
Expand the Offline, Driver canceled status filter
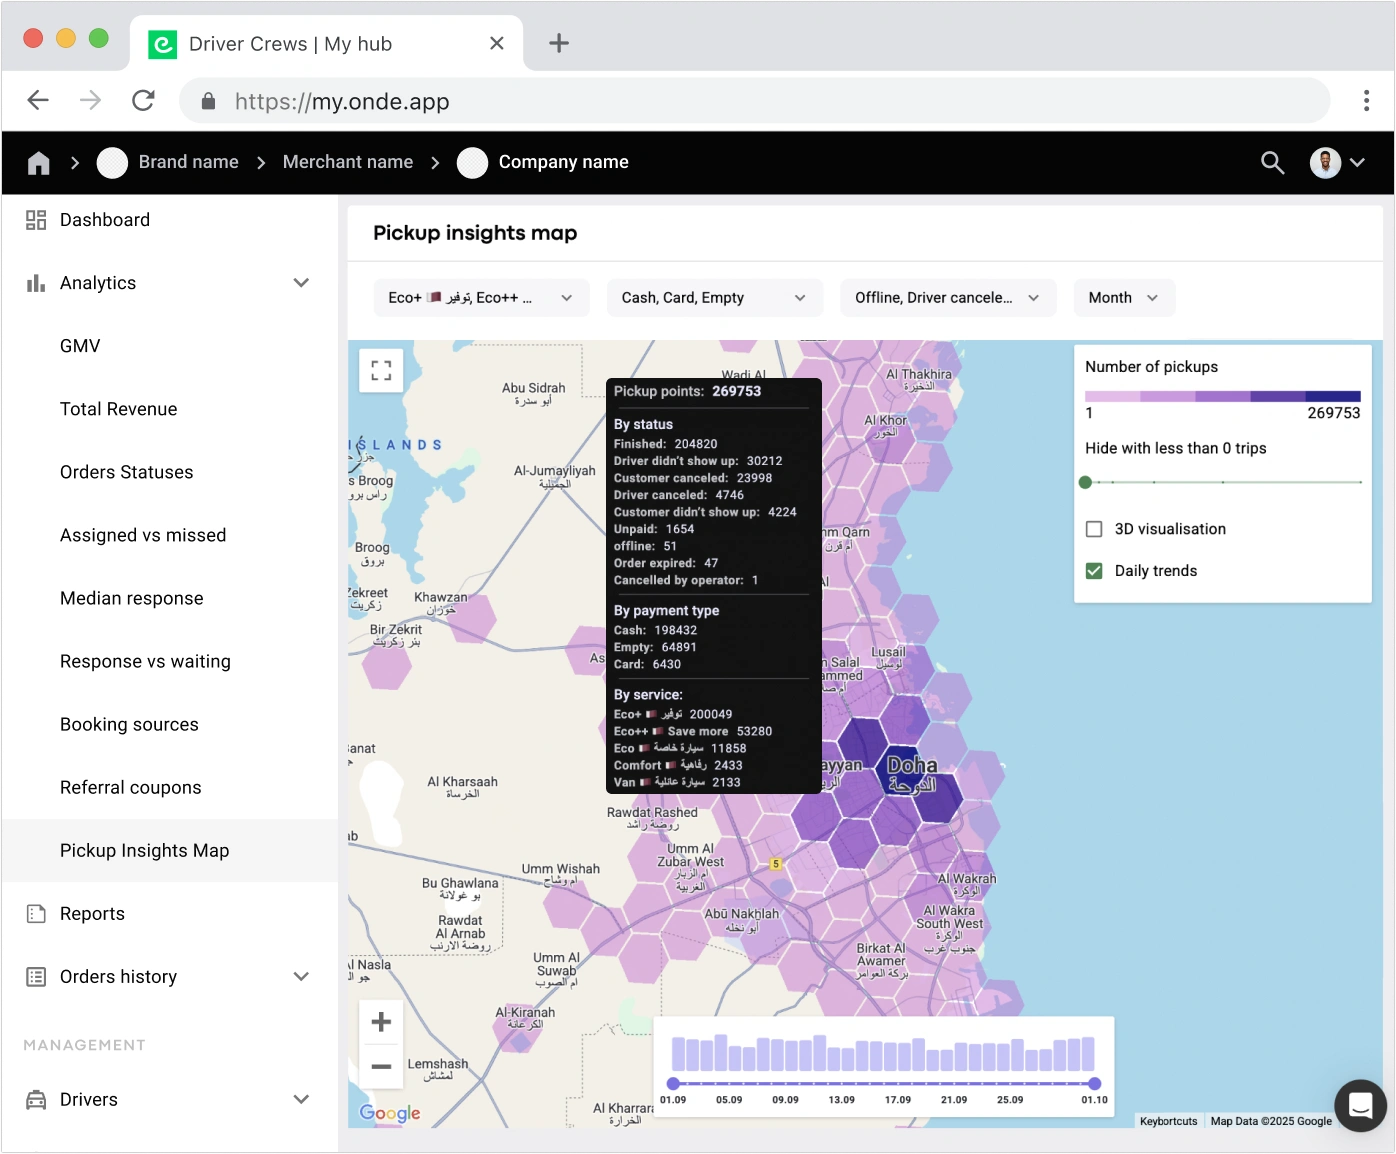coord(947,298)
